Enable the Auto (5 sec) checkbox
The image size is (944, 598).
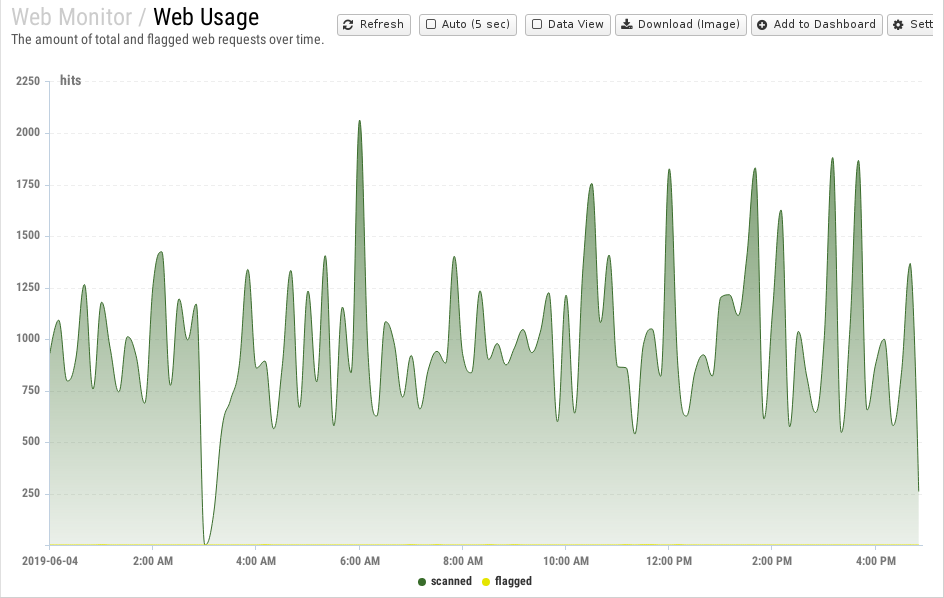[431, 25]
